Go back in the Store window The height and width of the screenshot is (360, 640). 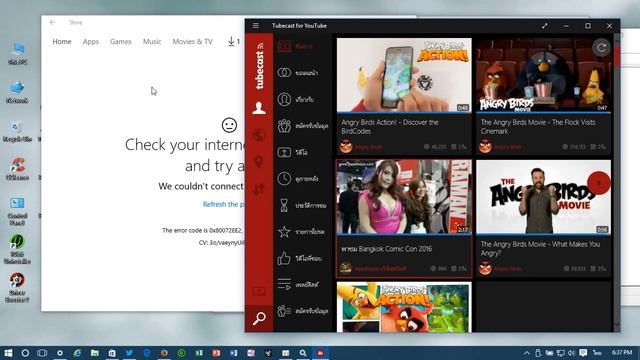tap(52, 22)
